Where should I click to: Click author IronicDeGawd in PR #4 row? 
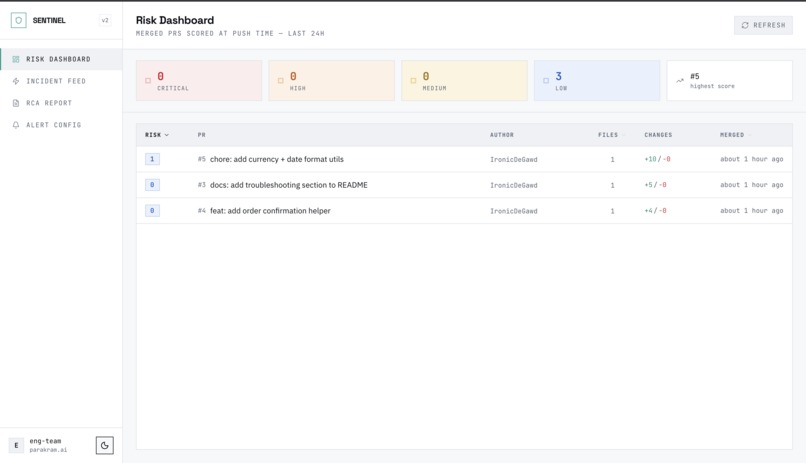pos(514,211)
